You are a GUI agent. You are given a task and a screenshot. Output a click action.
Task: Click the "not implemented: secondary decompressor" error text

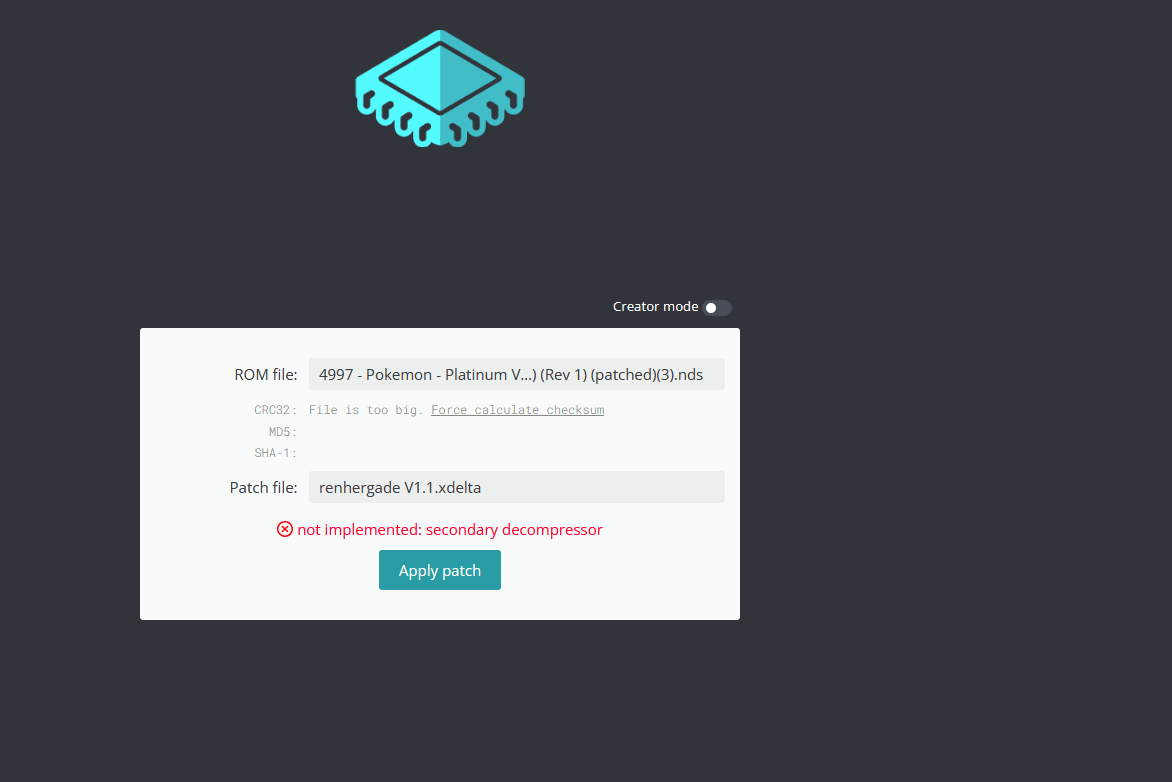(x=450, y=530)
